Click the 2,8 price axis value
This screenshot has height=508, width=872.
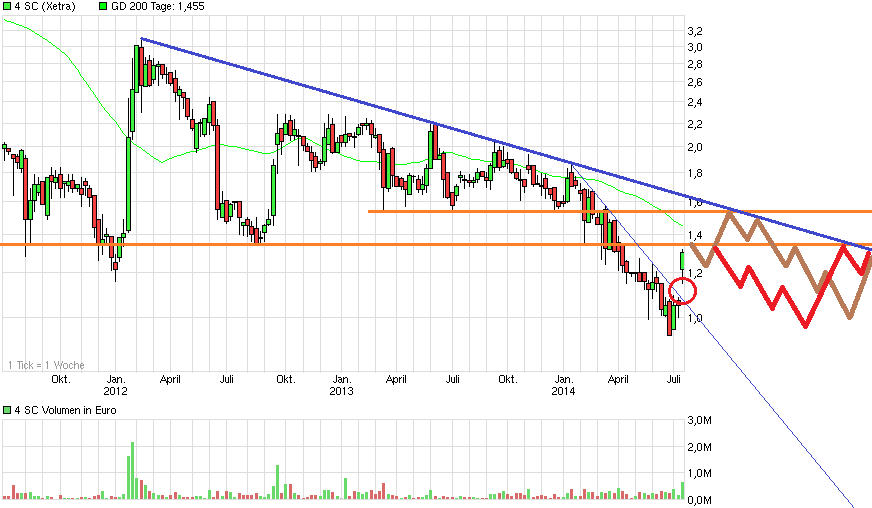695,65
